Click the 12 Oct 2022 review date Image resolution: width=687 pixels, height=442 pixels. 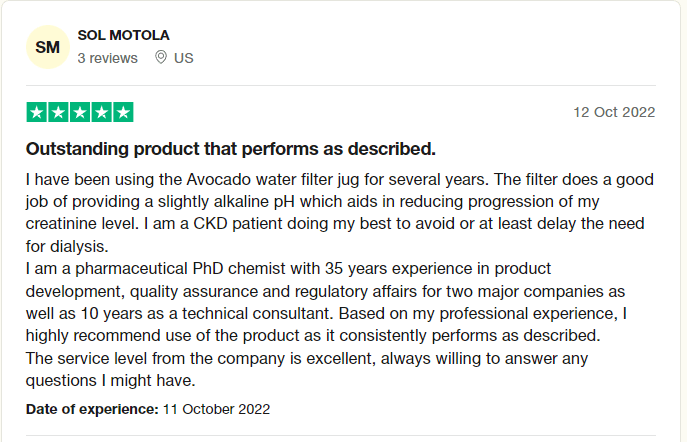[x=614, y=112]
